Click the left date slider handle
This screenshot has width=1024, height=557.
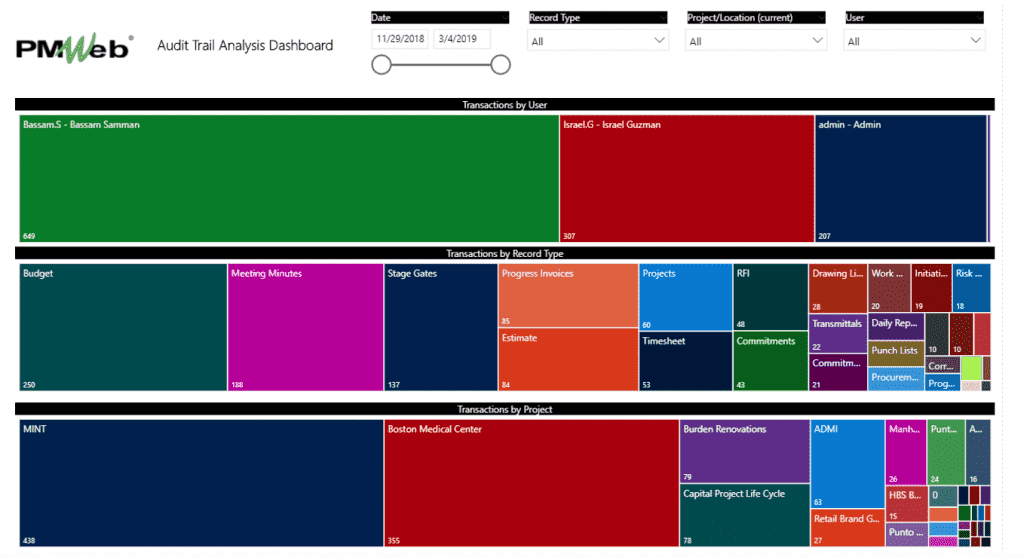coord(381,65)
